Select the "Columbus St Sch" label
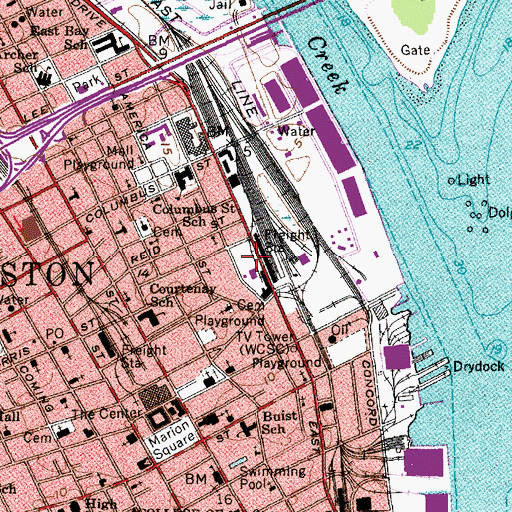This screenshot has width=512, height=512. [x=193, y=215]
